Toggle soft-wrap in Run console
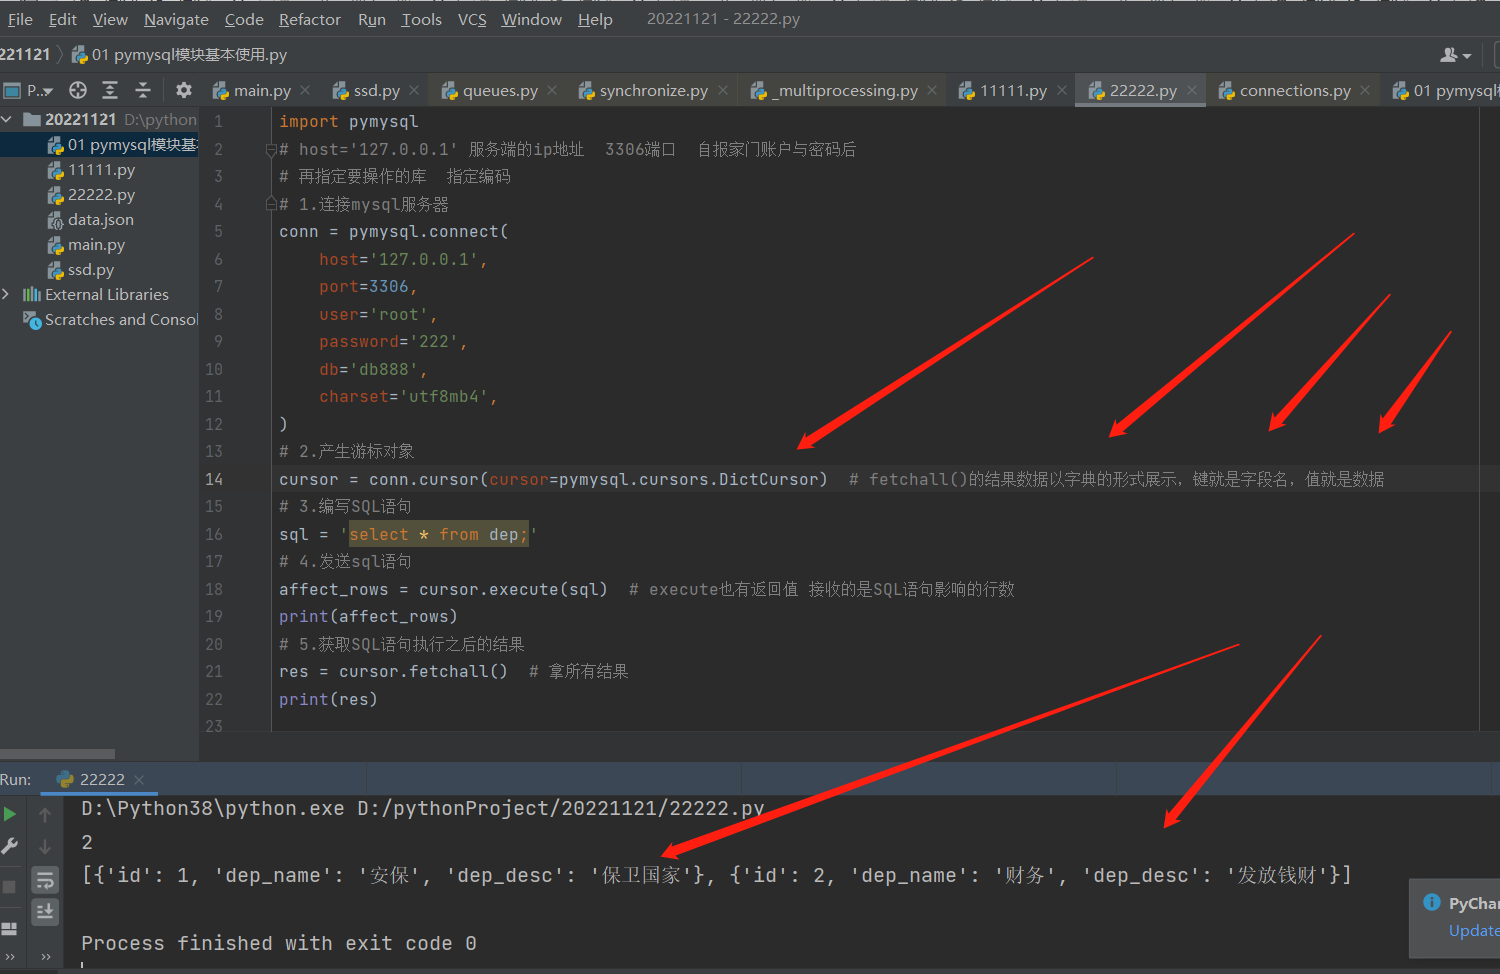Screen dimensions: 1500x974 pyautogui.click(x=45, y=880)
